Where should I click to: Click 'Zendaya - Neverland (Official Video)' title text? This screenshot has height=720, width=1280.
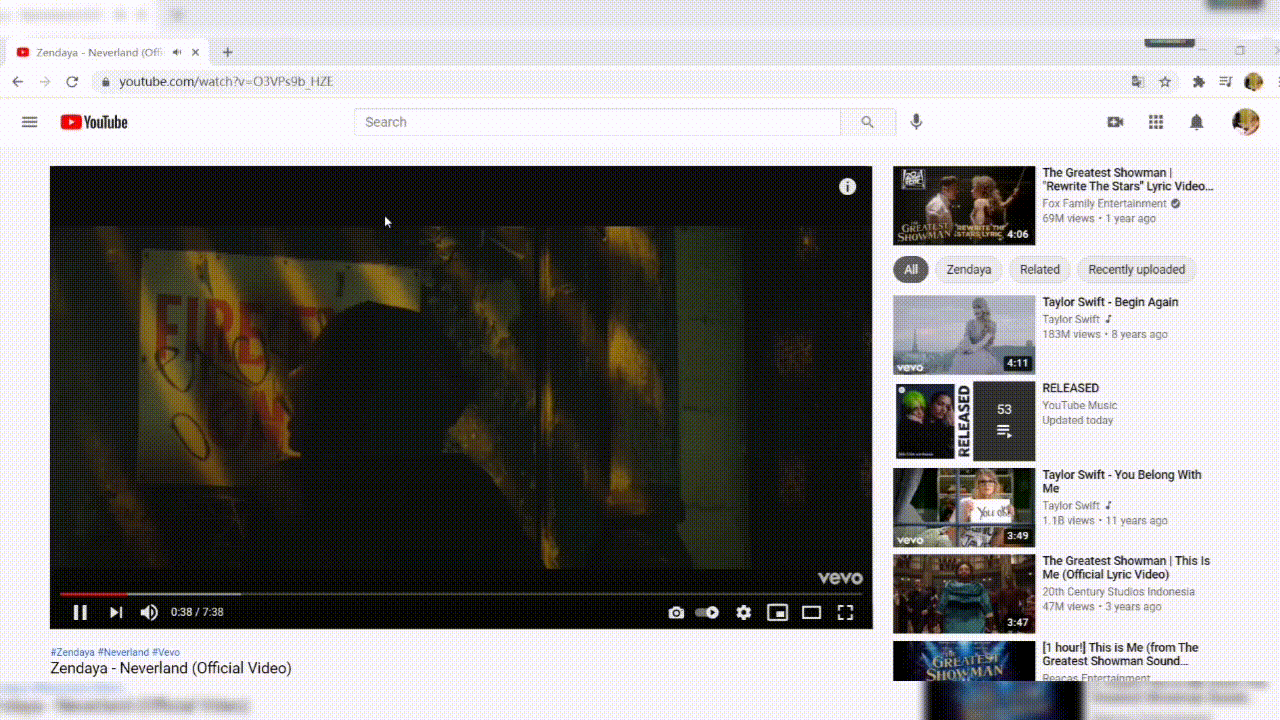171,668
